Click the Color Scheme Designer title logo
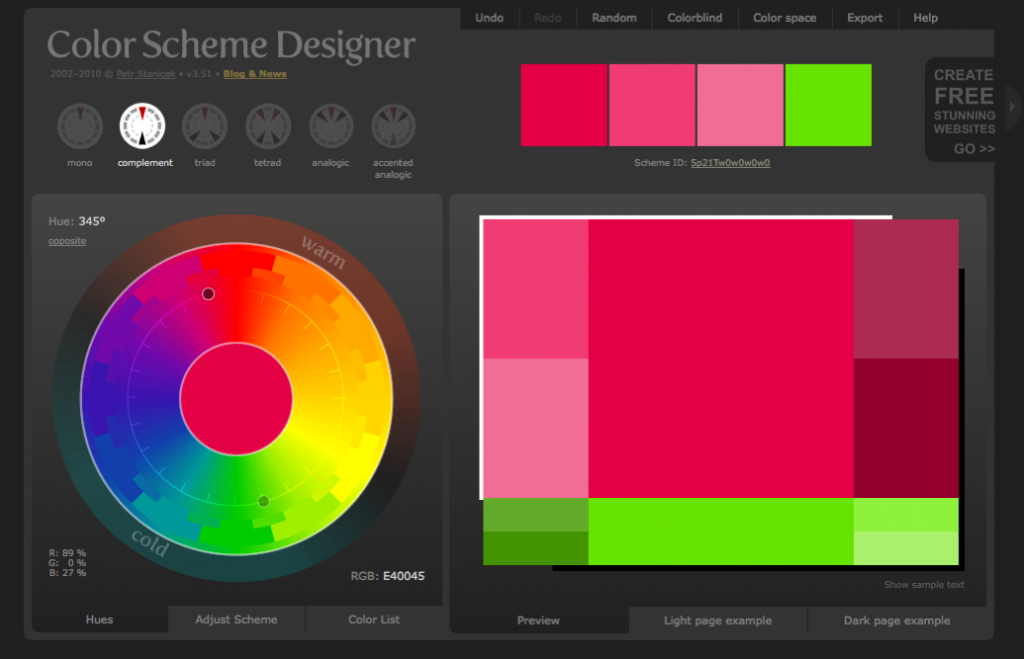This screenshot has height=659, width=1024. pos(231,44)
